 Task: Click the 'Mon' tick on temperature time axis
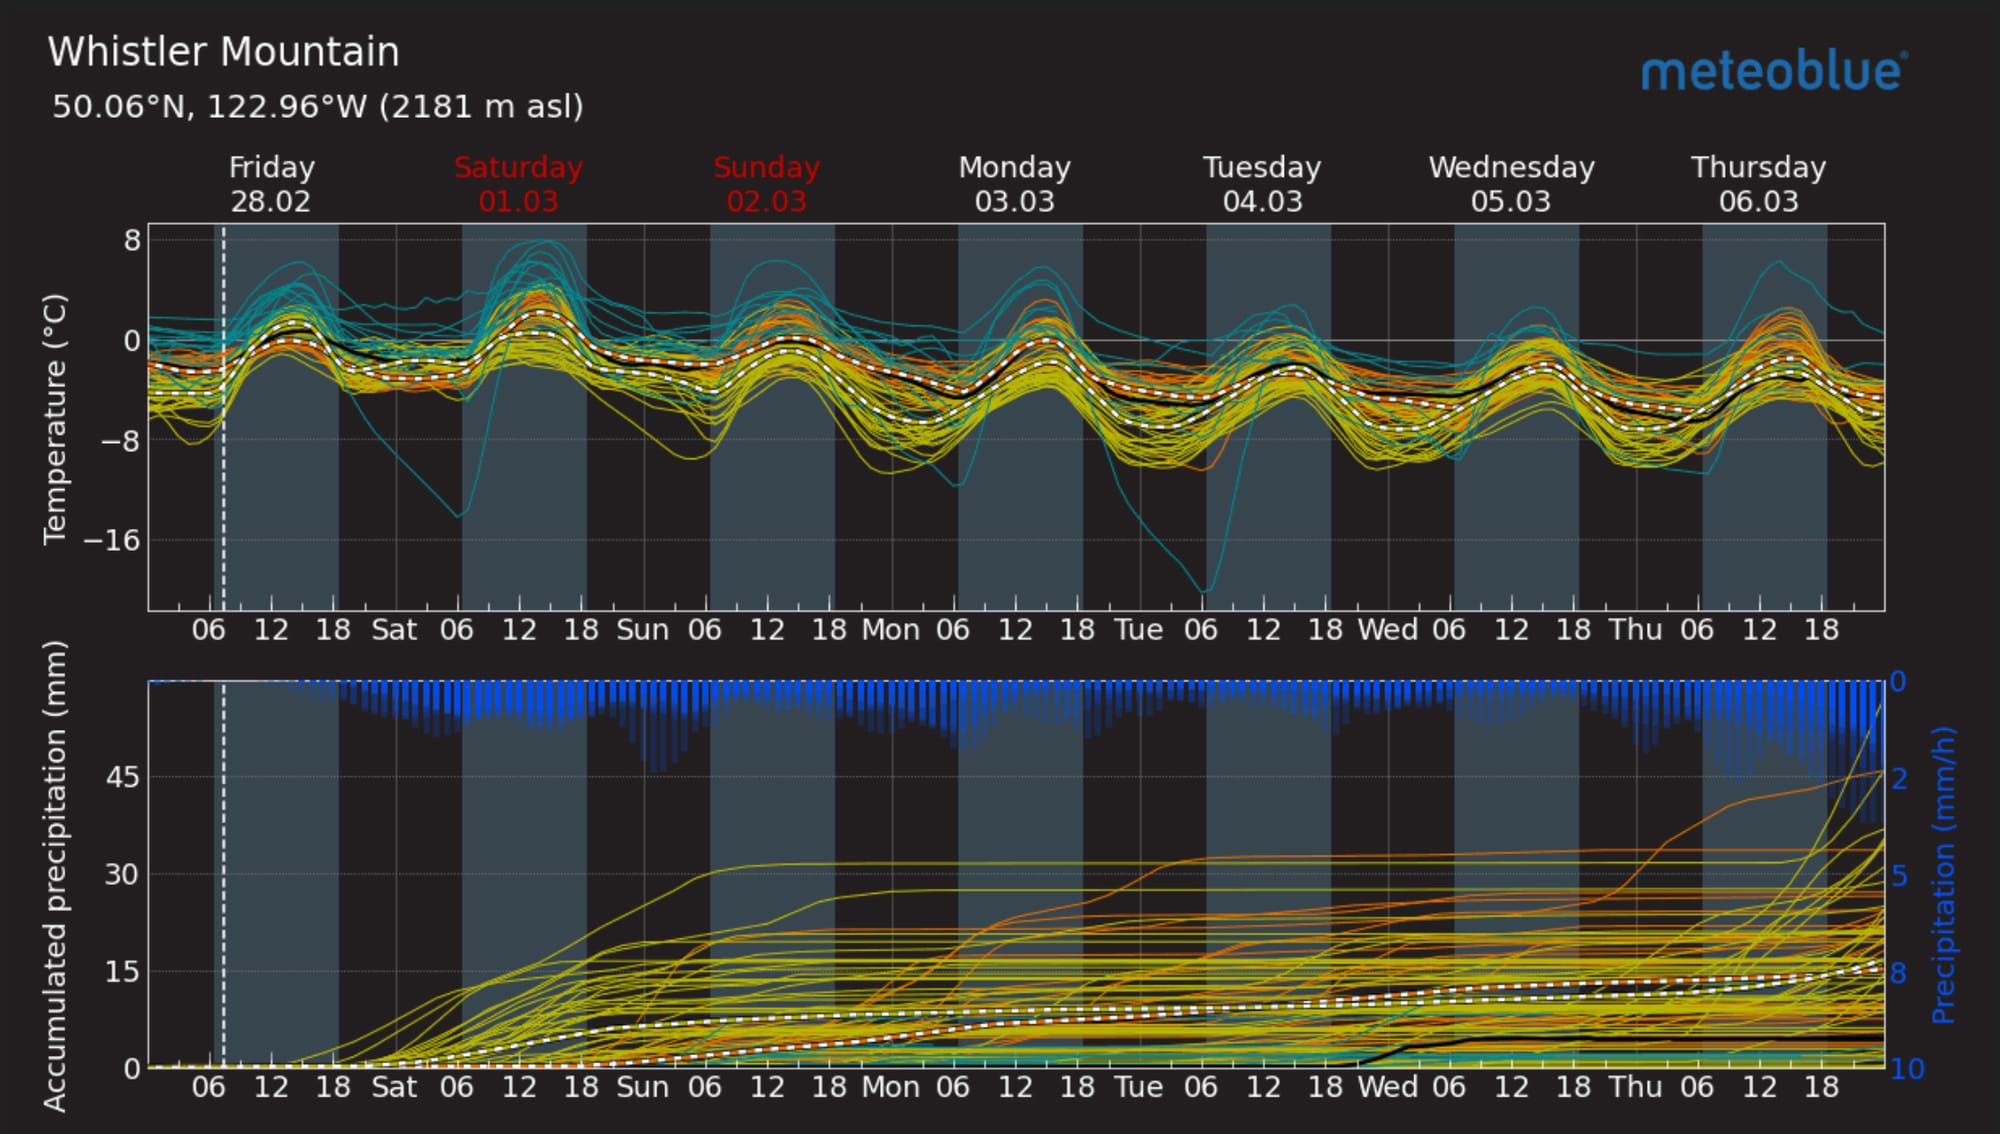click(890, 630)
